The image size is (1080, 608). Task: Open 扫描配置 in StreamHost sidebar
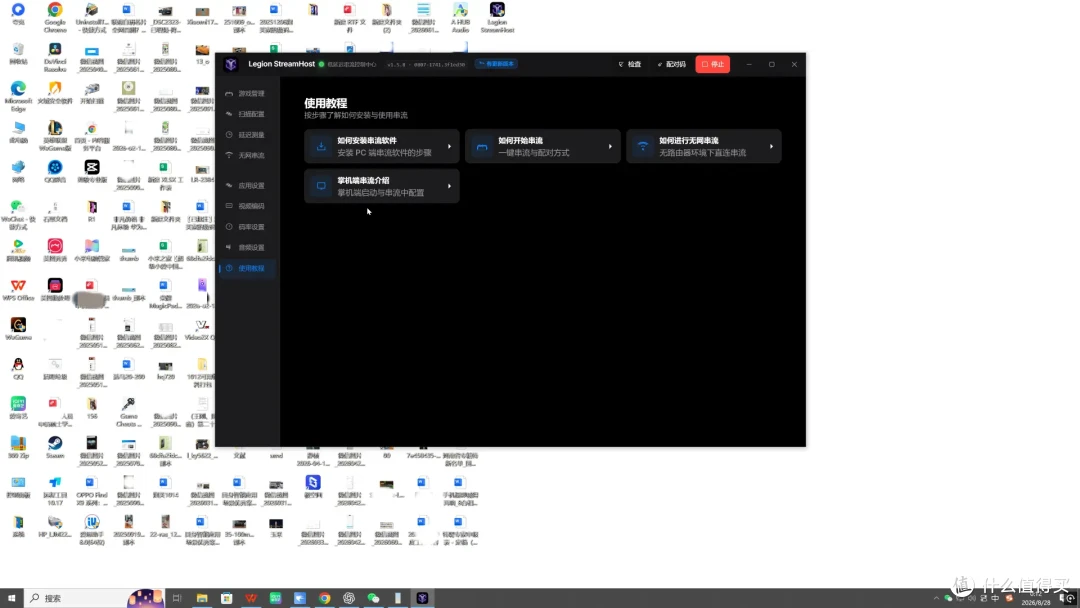pyautogui.click(x=247, y=114)
